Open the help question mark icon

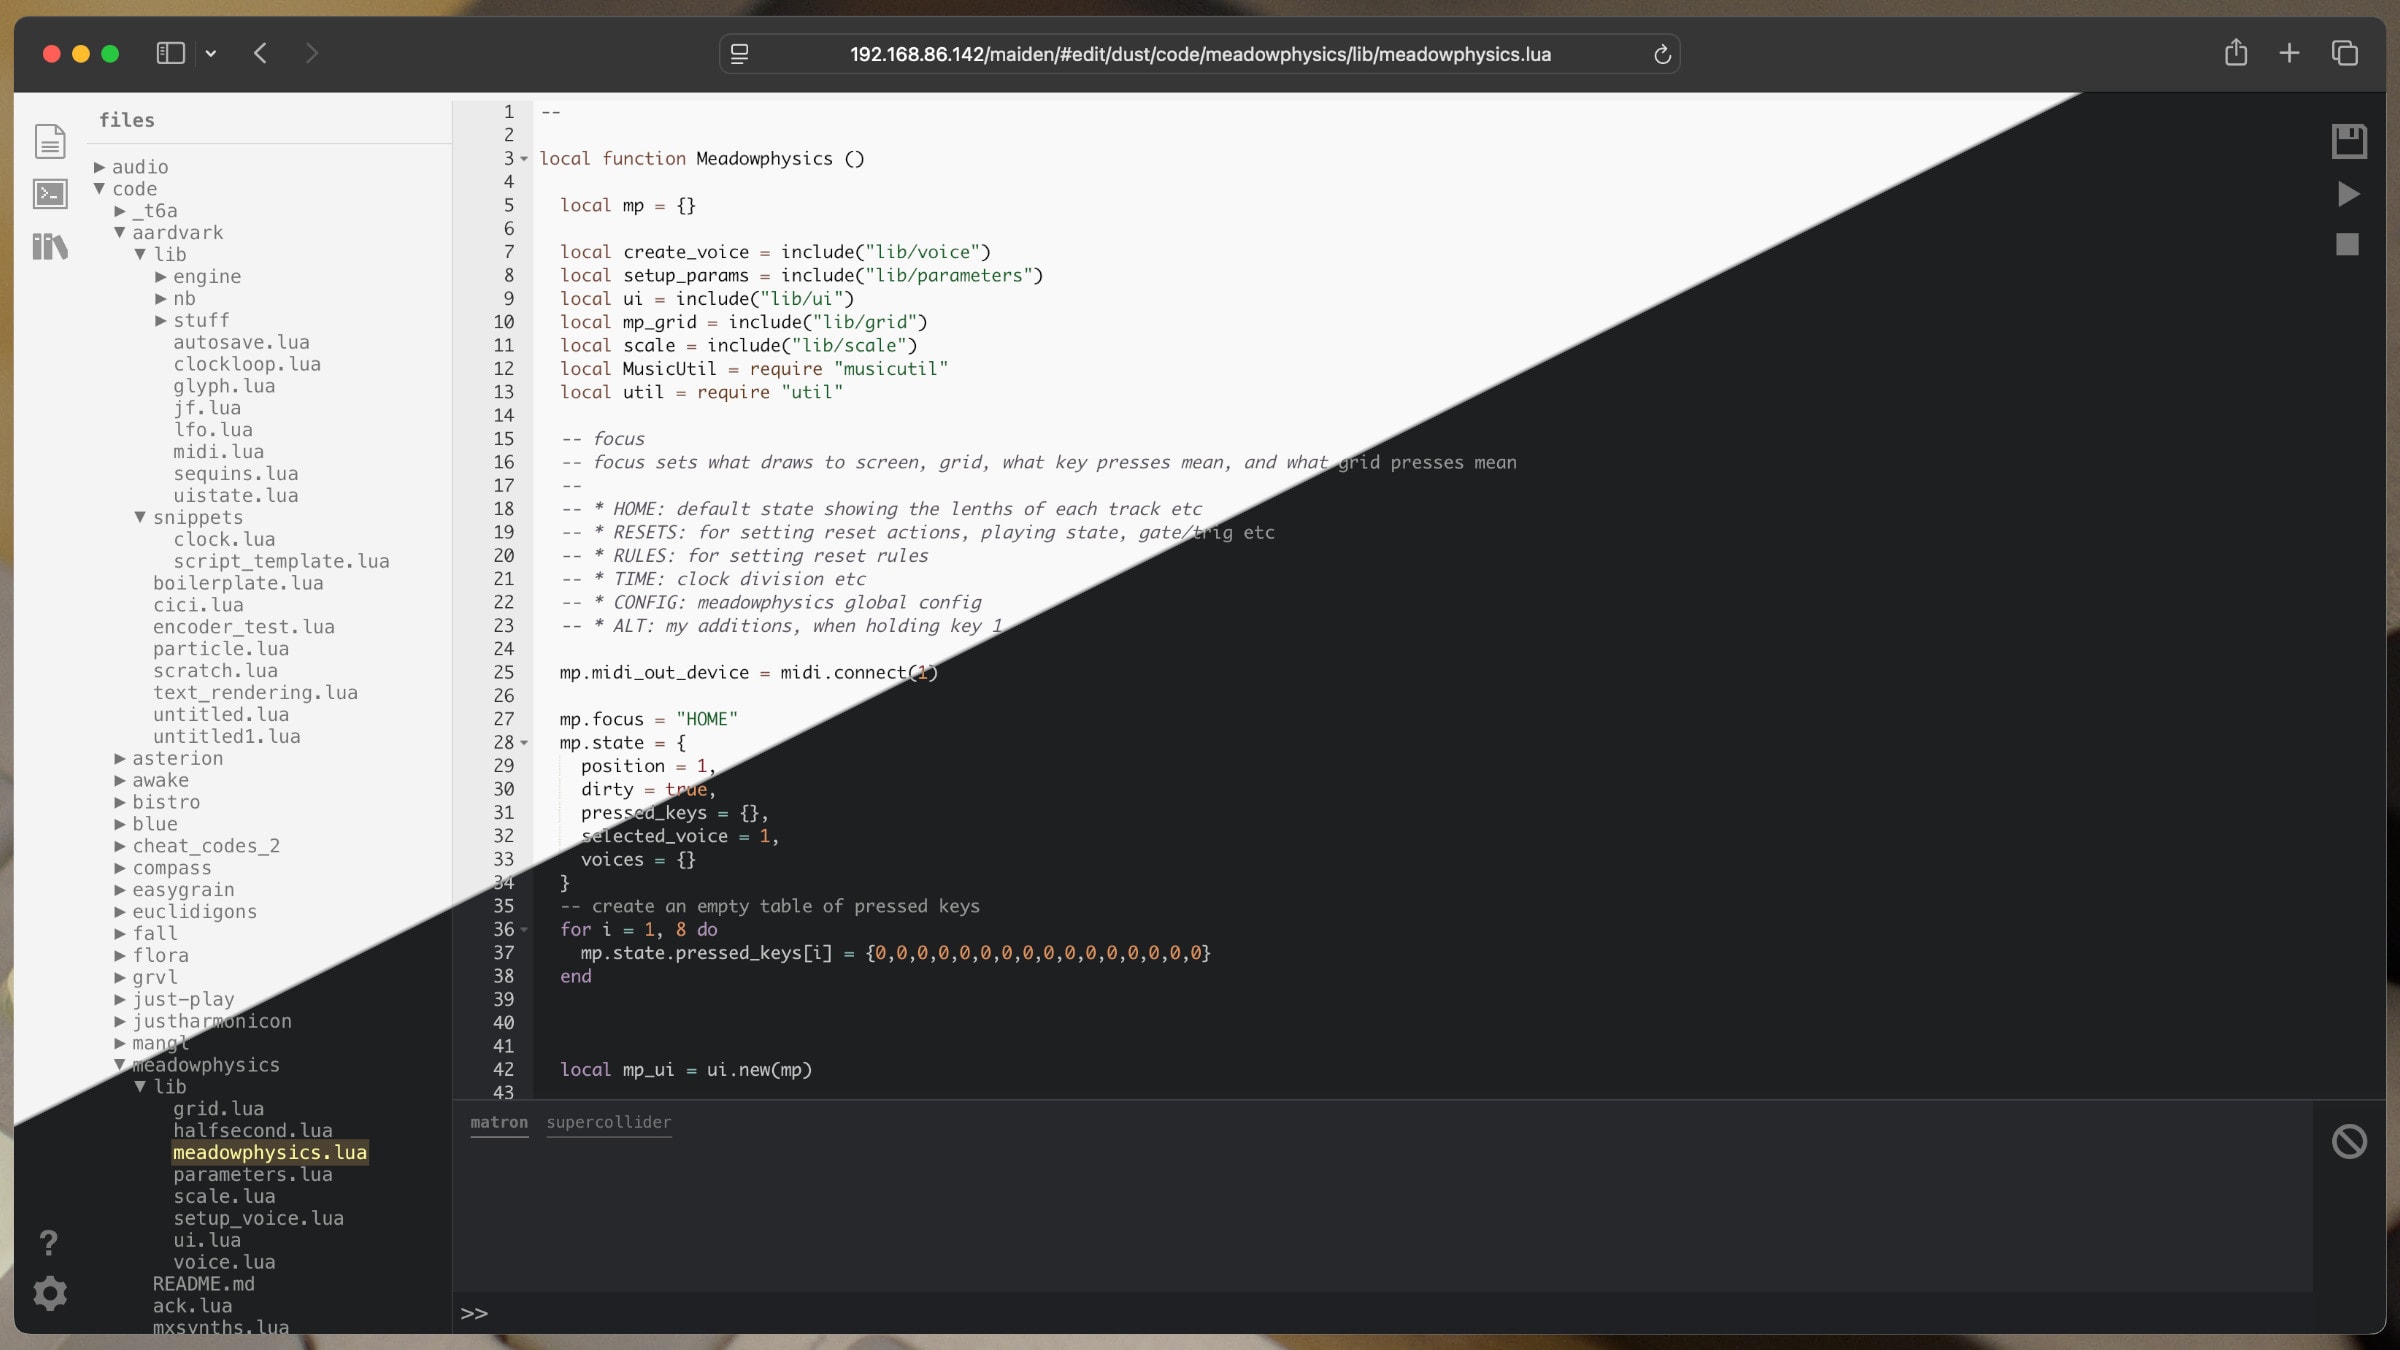point(48,1243)
